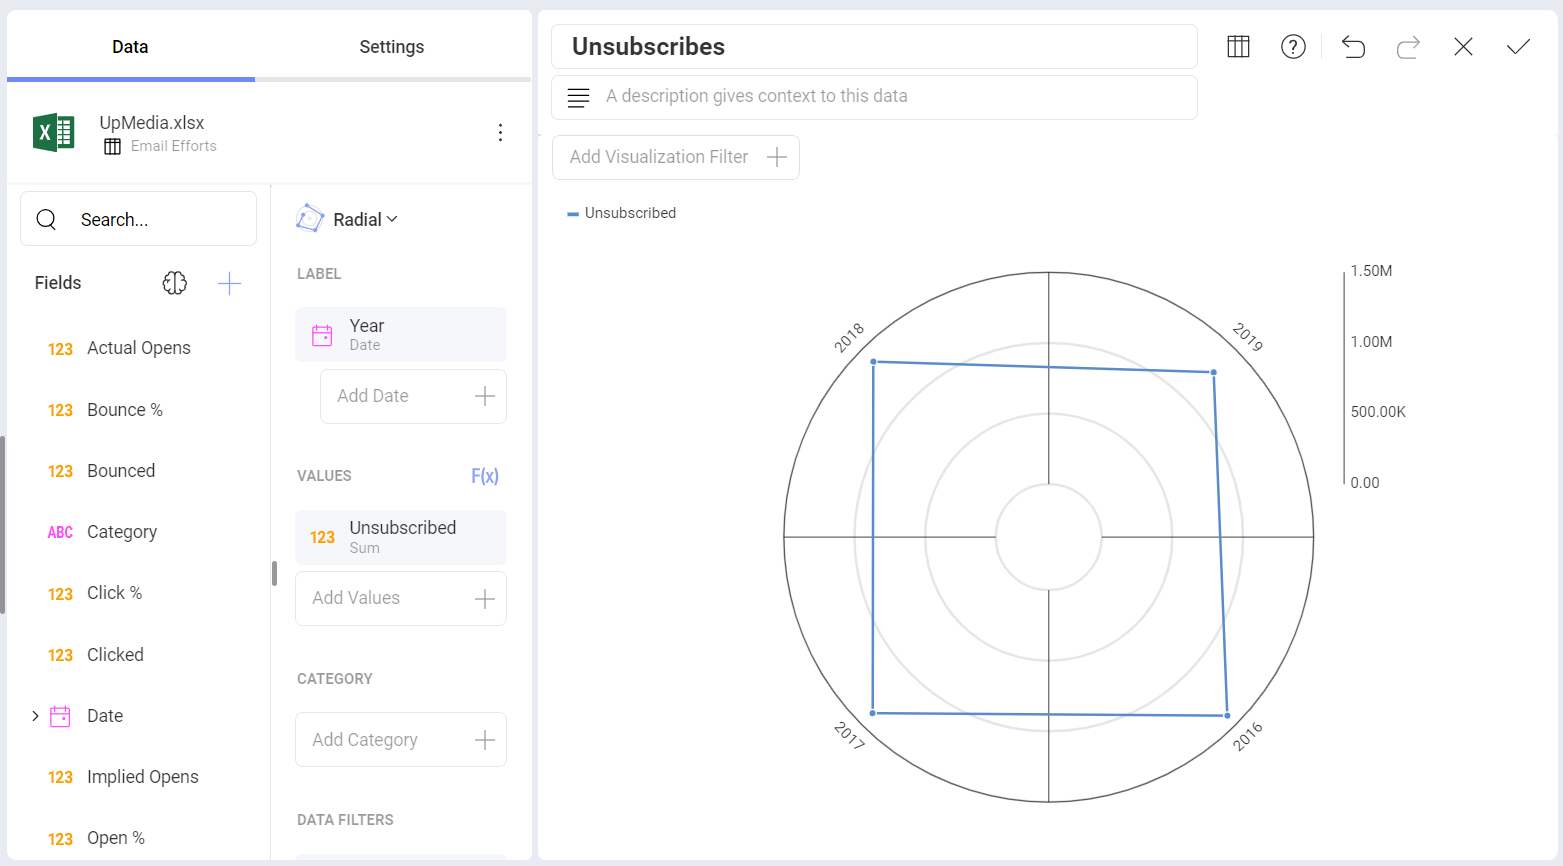Undo the last change
The height and width of the screenshot is (866, 1563).
tap(1353, 47)
